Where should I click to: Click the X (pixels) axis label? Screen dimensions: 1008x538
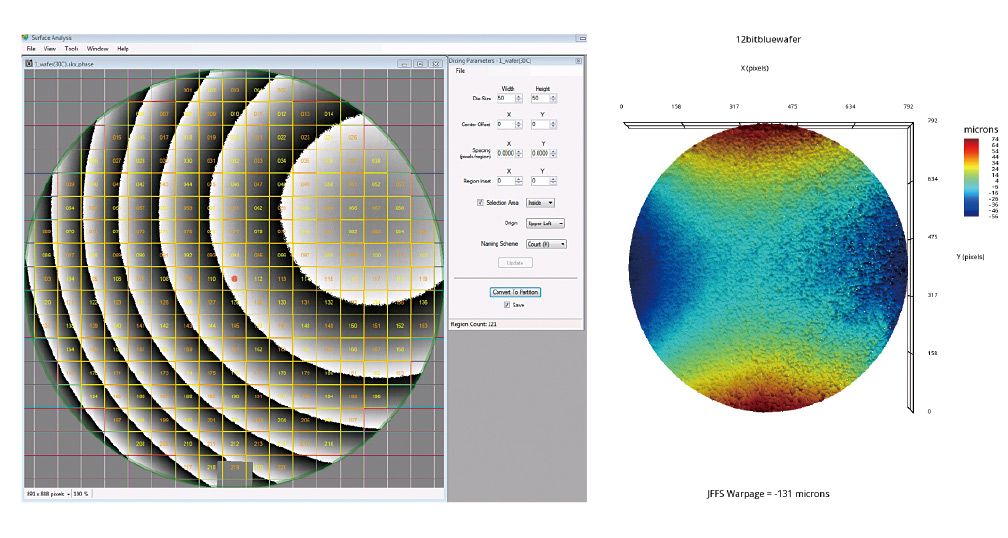point(755,68)
